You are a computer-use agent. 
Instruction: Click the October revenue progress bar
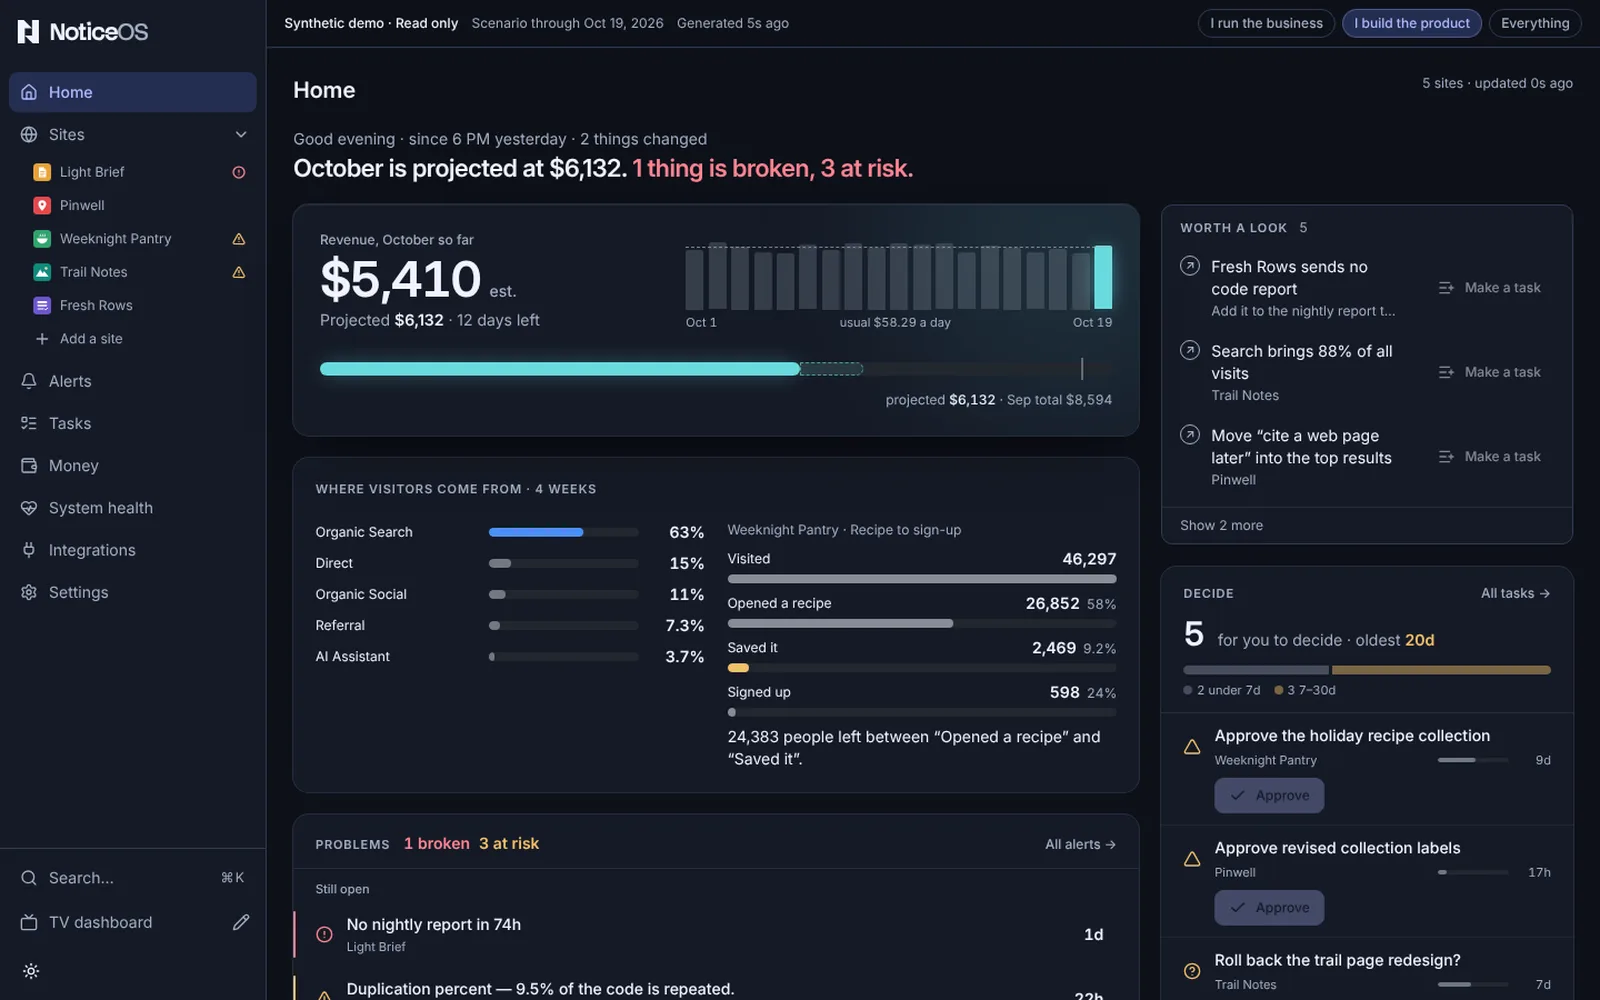tap(716, 369)
